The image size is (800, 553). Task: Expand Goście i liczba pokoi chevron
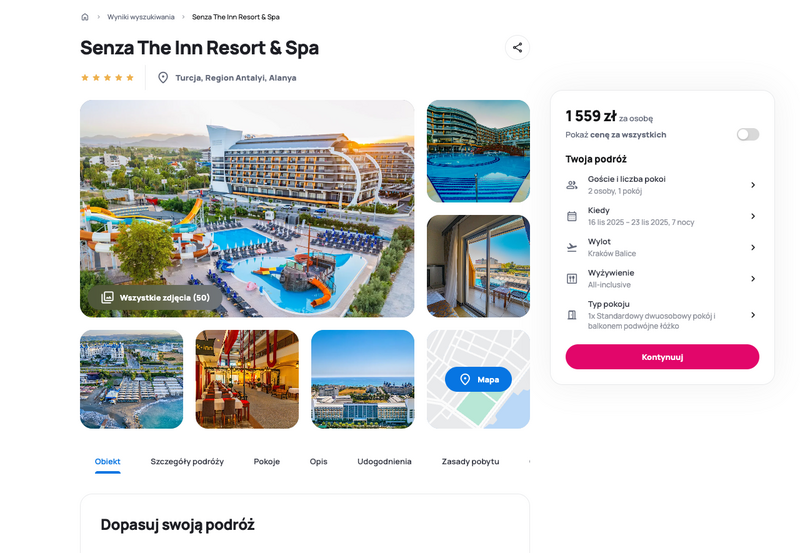tap(753, 185)
